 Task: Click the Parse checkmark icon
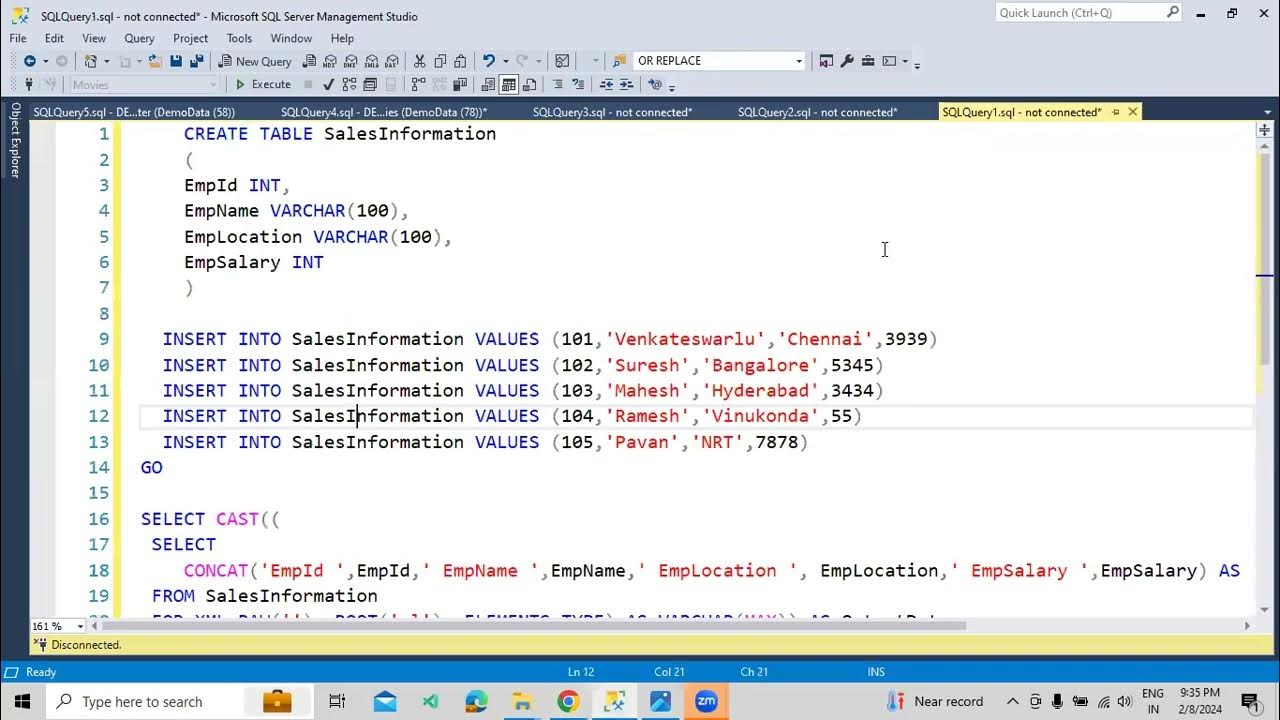(328, 84)
